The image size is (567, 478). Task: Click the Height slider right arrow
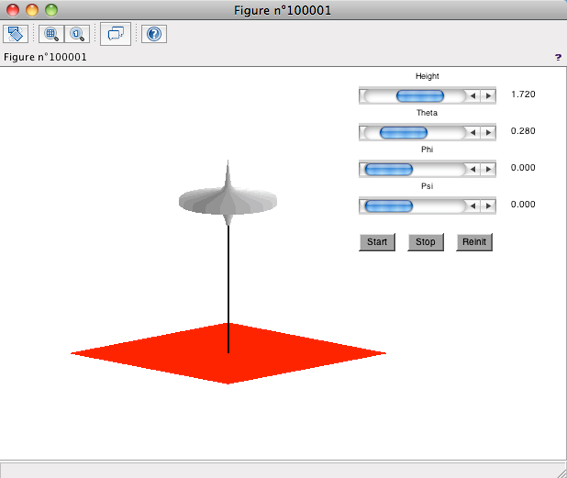point(488,96)
